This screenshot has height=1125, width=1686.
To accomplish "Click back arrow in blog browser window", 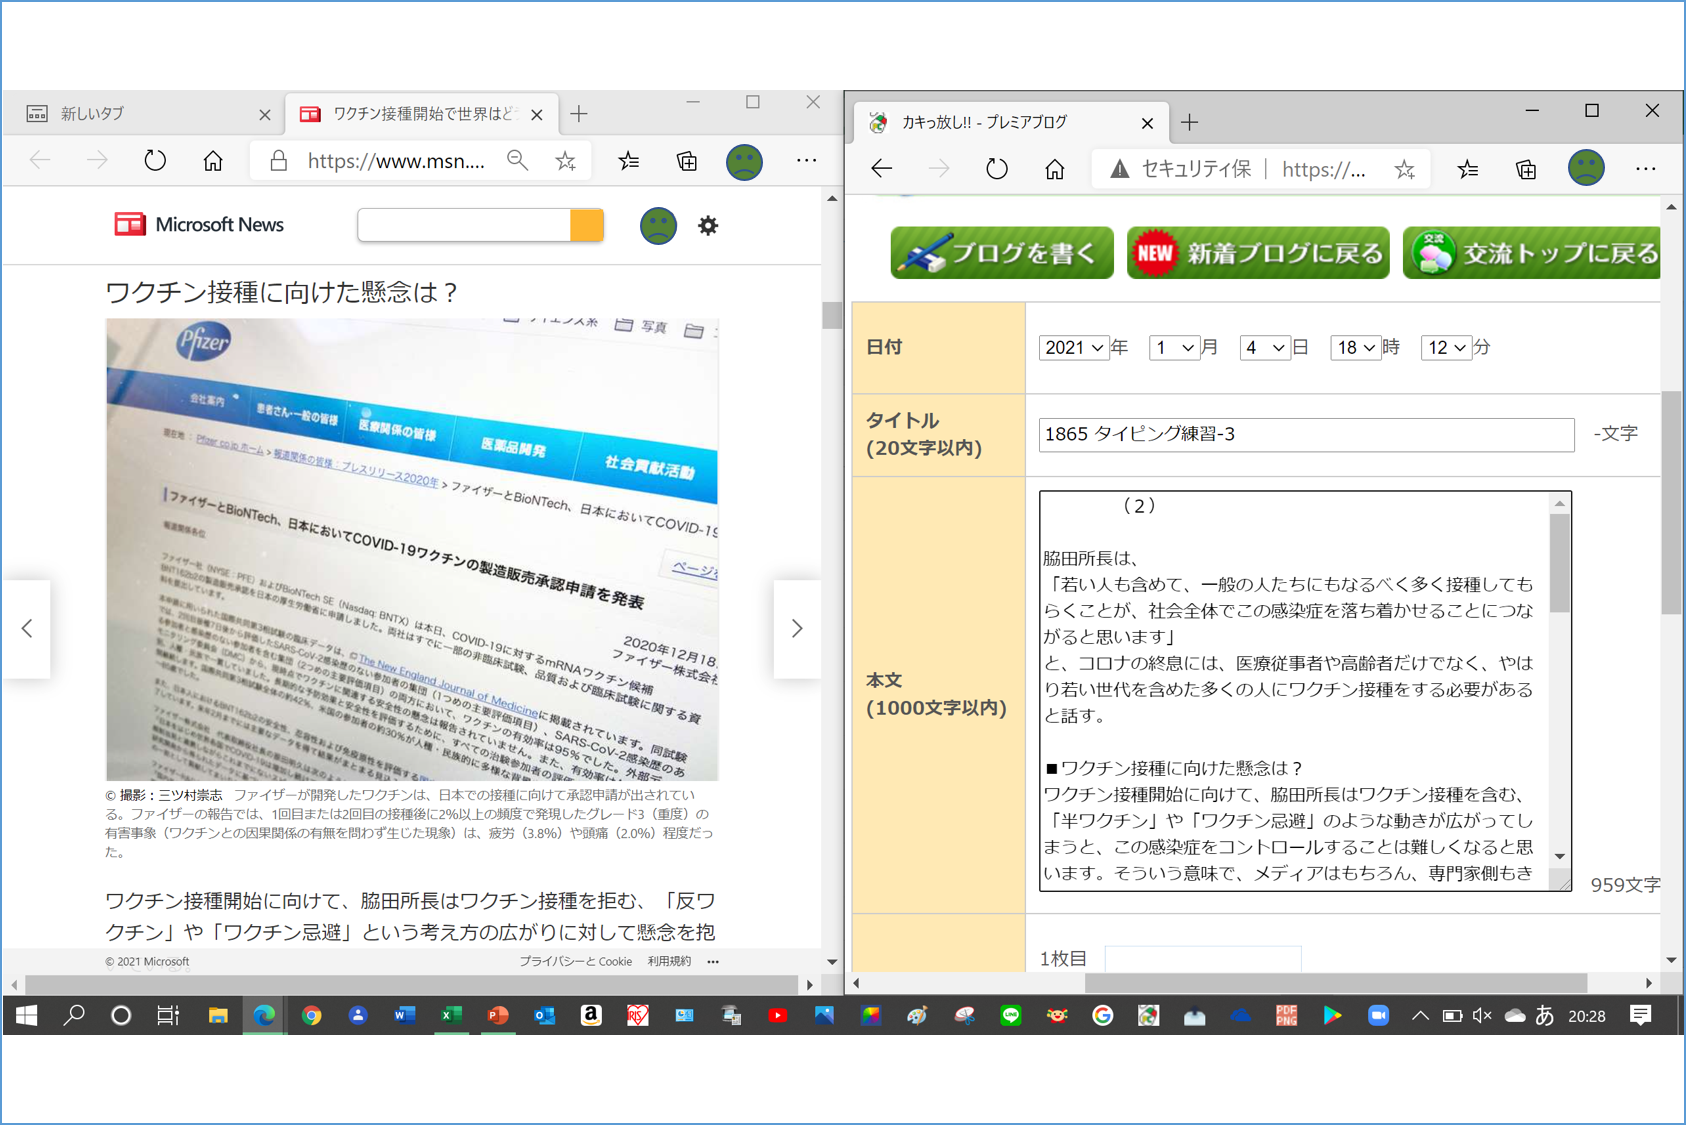I will (881, 169).
